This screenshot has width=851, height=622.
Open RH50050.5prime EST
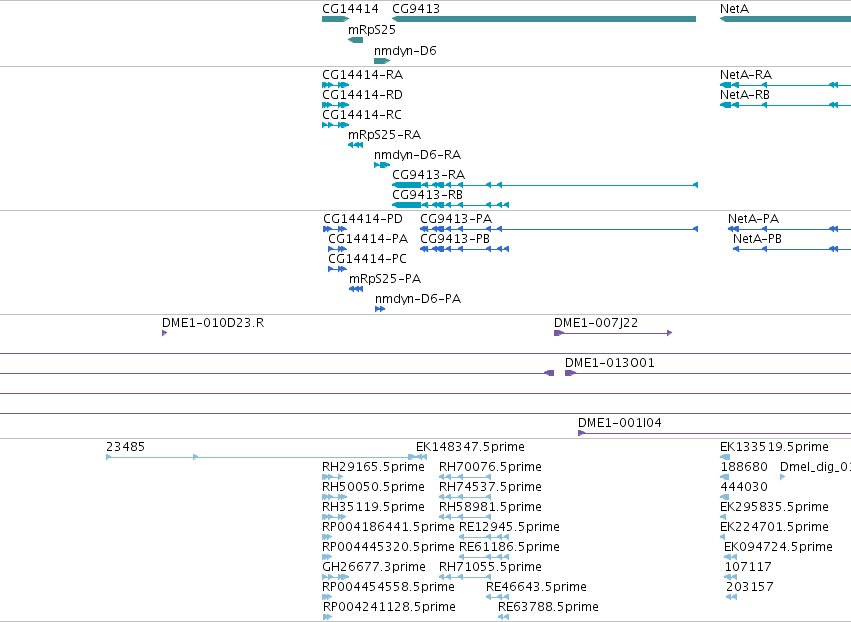click(x=373, y=487)
